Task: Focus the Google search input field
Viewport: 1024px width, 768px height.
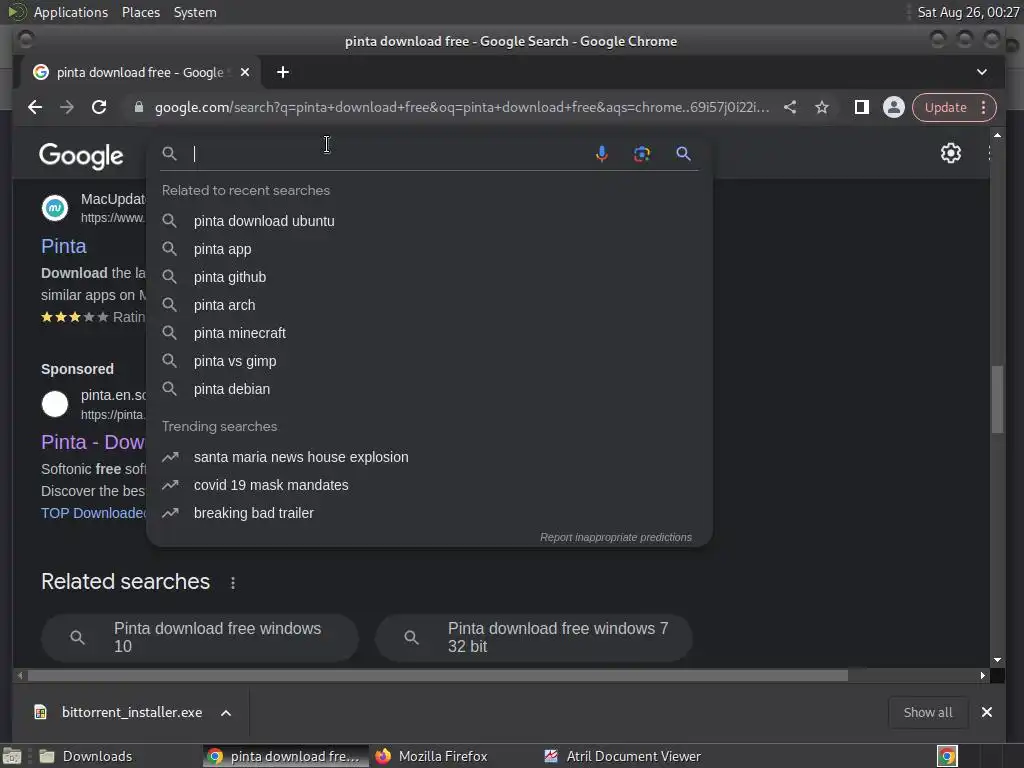Action: pos(389,153)
